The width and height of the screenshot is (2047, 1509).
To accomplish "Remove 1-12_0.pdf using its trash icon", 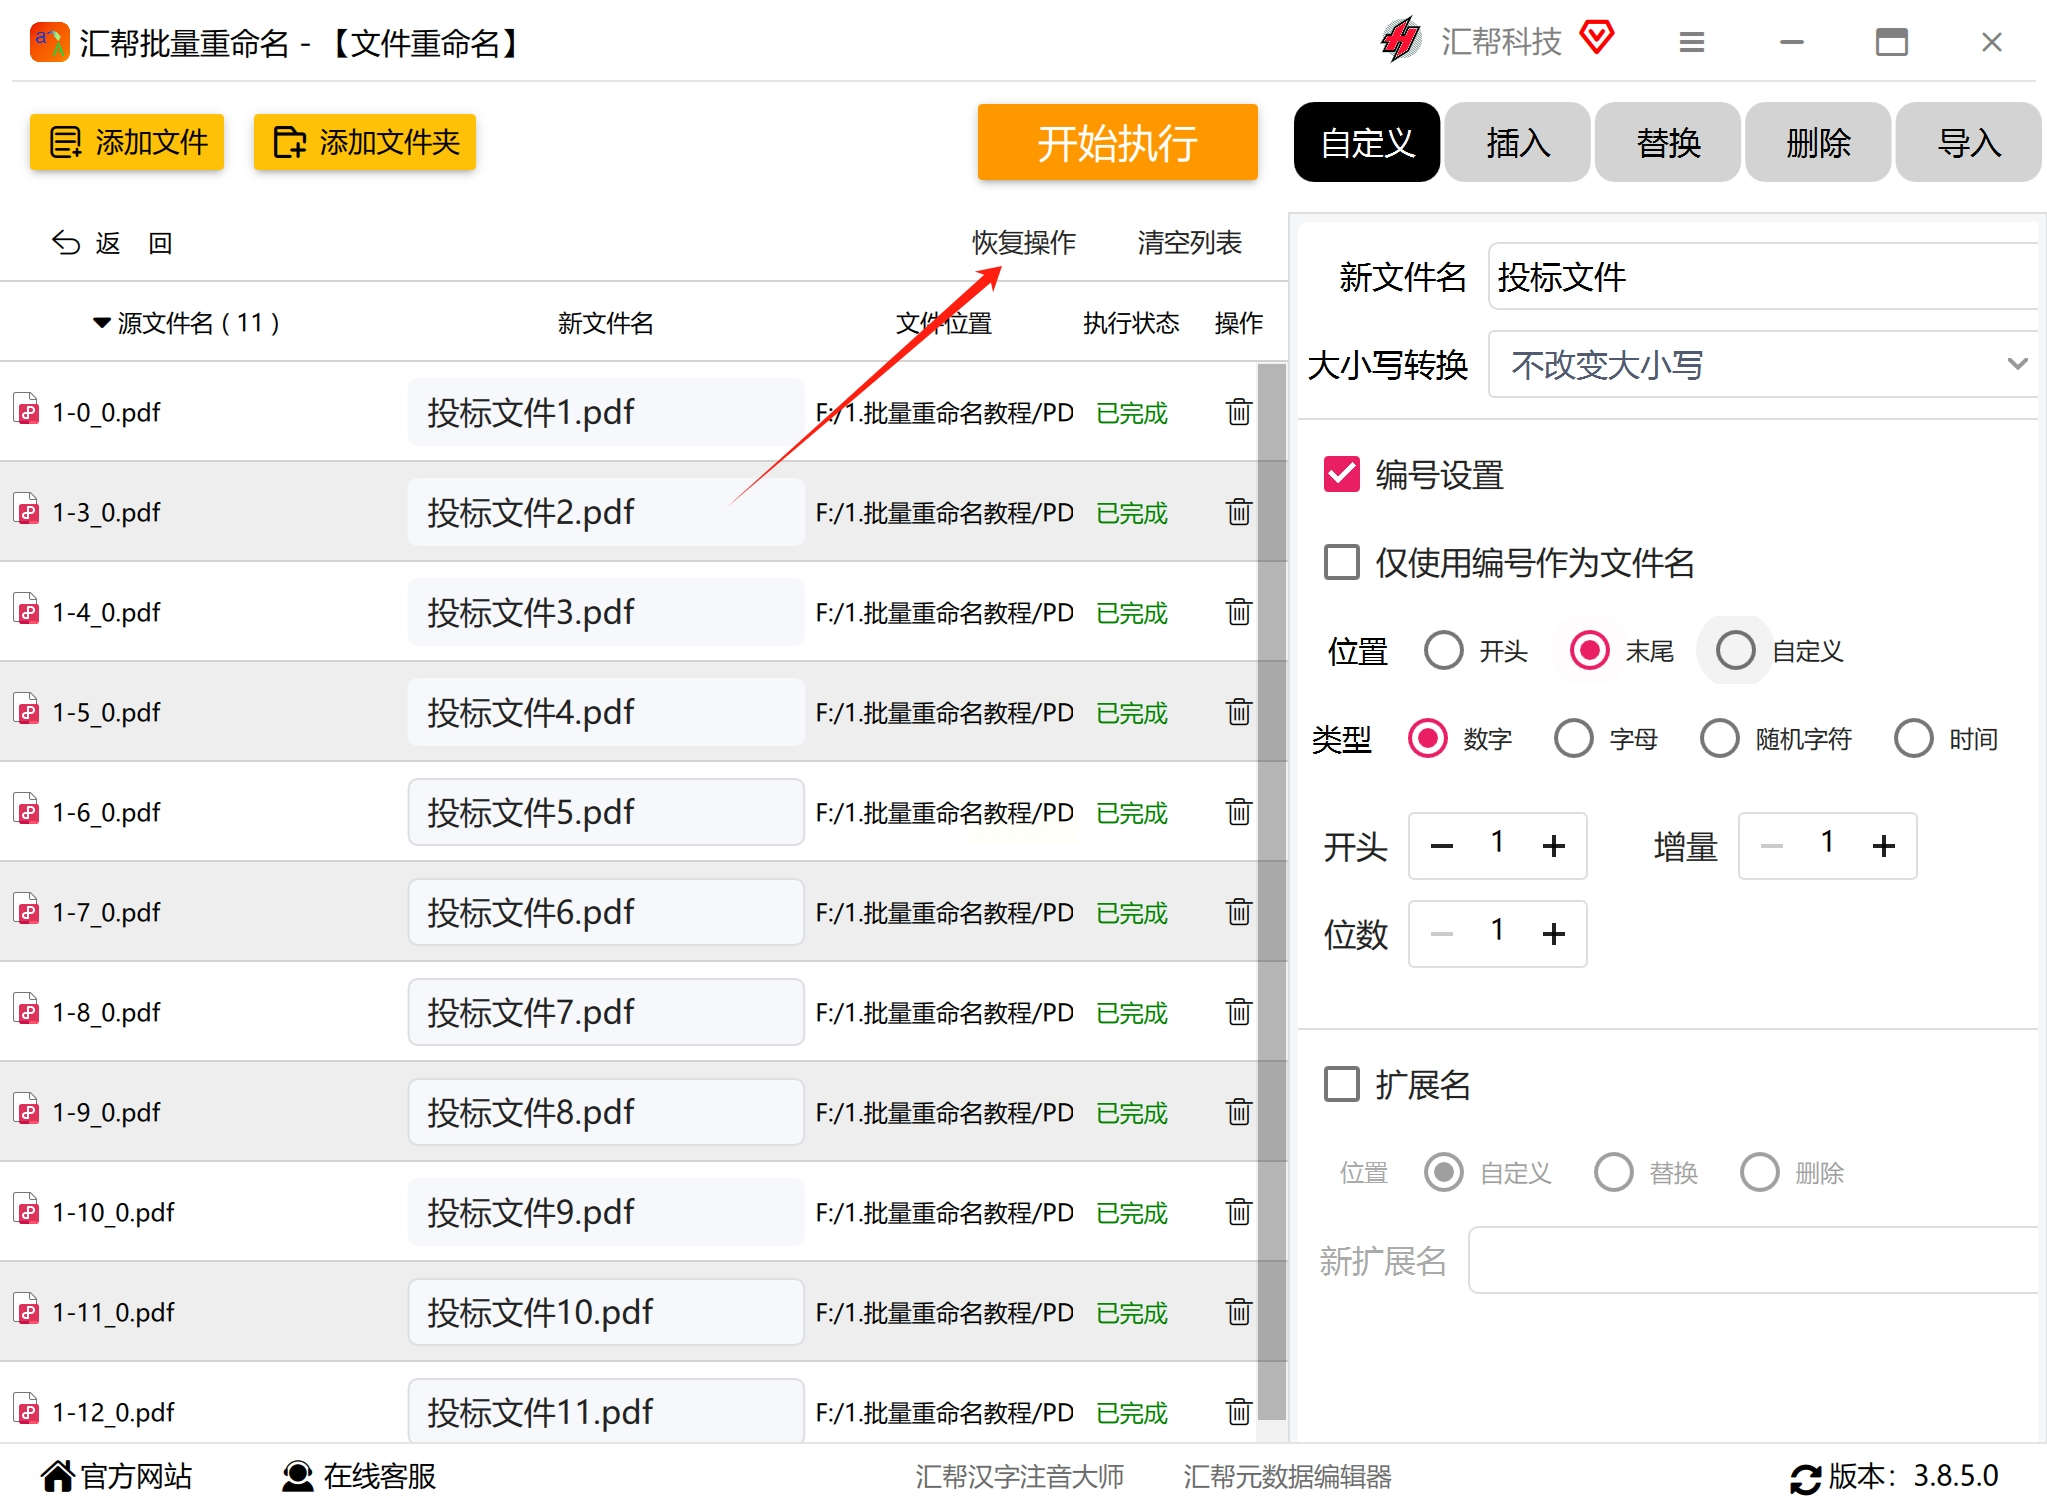I will pyautogui.click(x=1238, y=1412).
